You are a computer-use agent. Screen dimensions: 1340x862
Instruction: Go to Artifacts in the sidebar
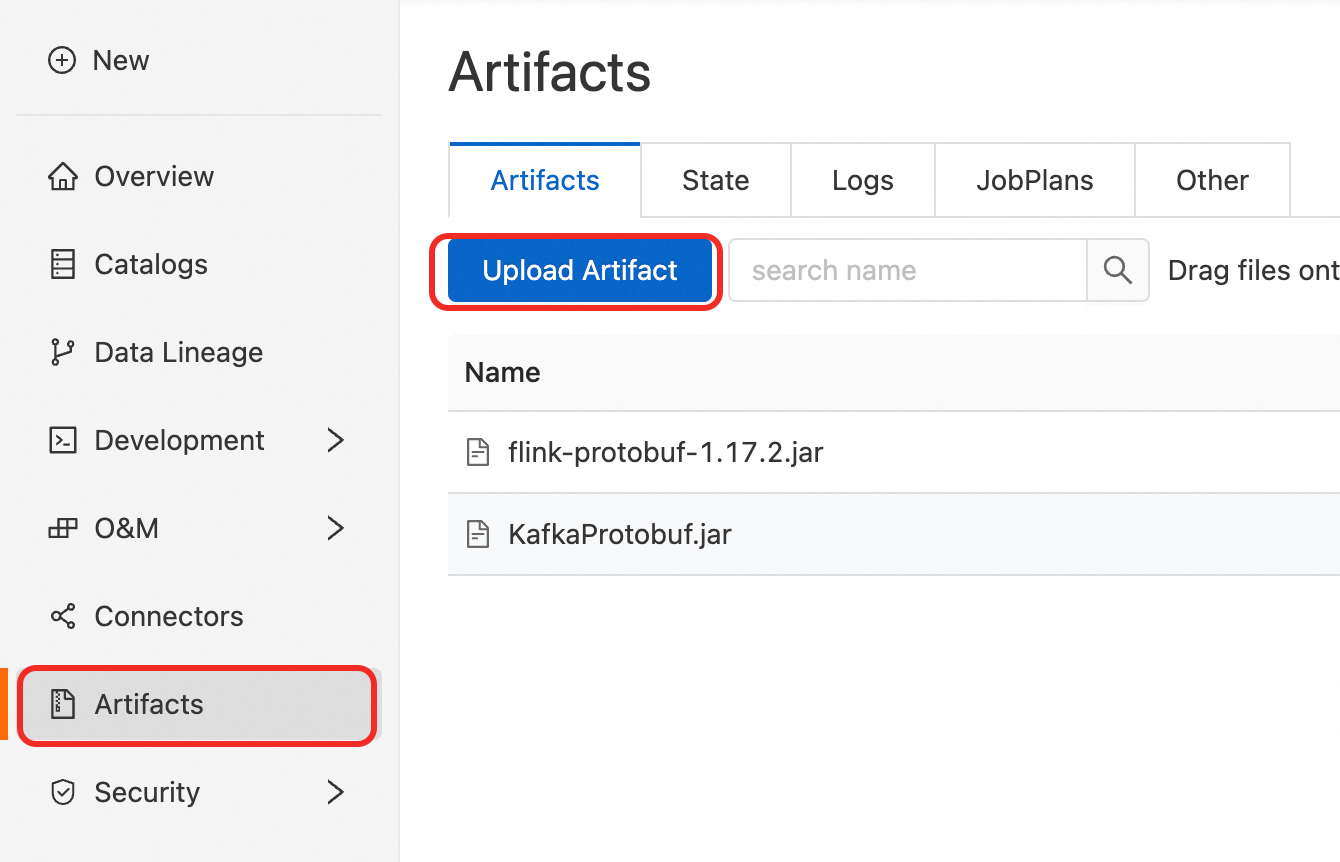click(x=148, y=705)
